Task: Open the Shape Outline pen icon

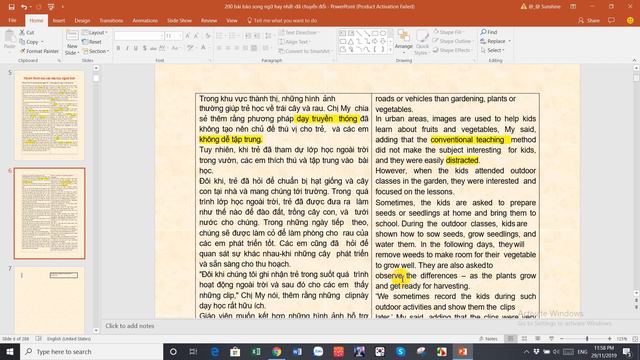Action: coord(436,41)
